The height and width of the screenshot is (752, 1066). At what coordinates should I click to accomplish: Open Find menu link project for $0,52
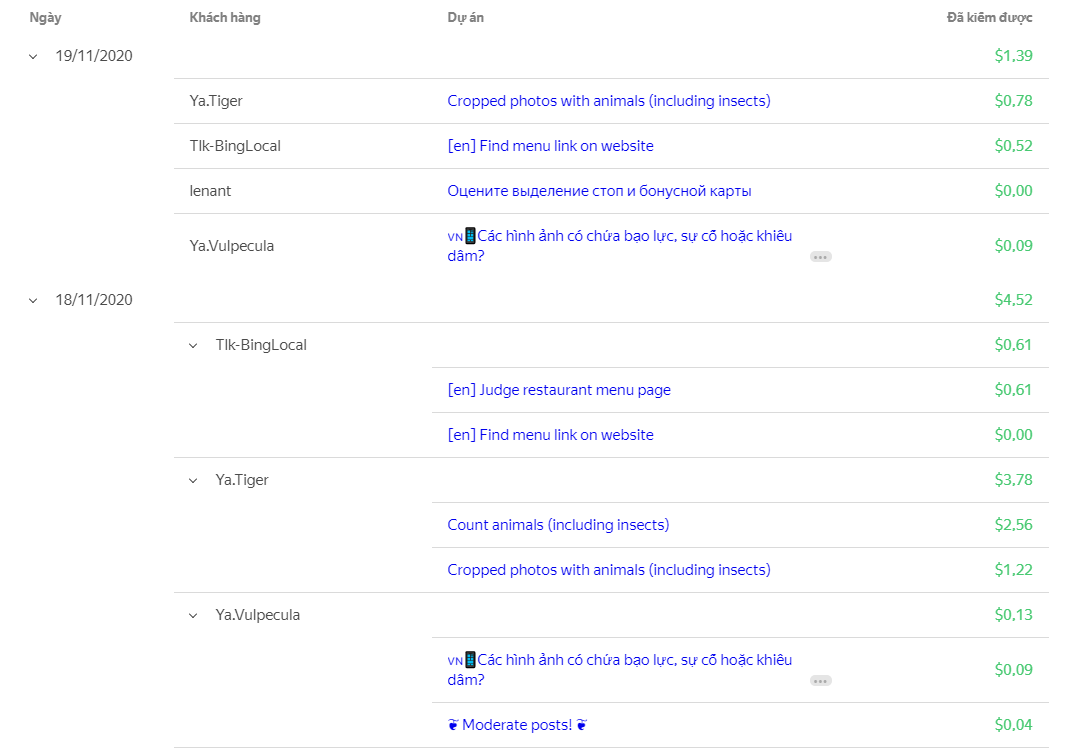pos(550,146)
